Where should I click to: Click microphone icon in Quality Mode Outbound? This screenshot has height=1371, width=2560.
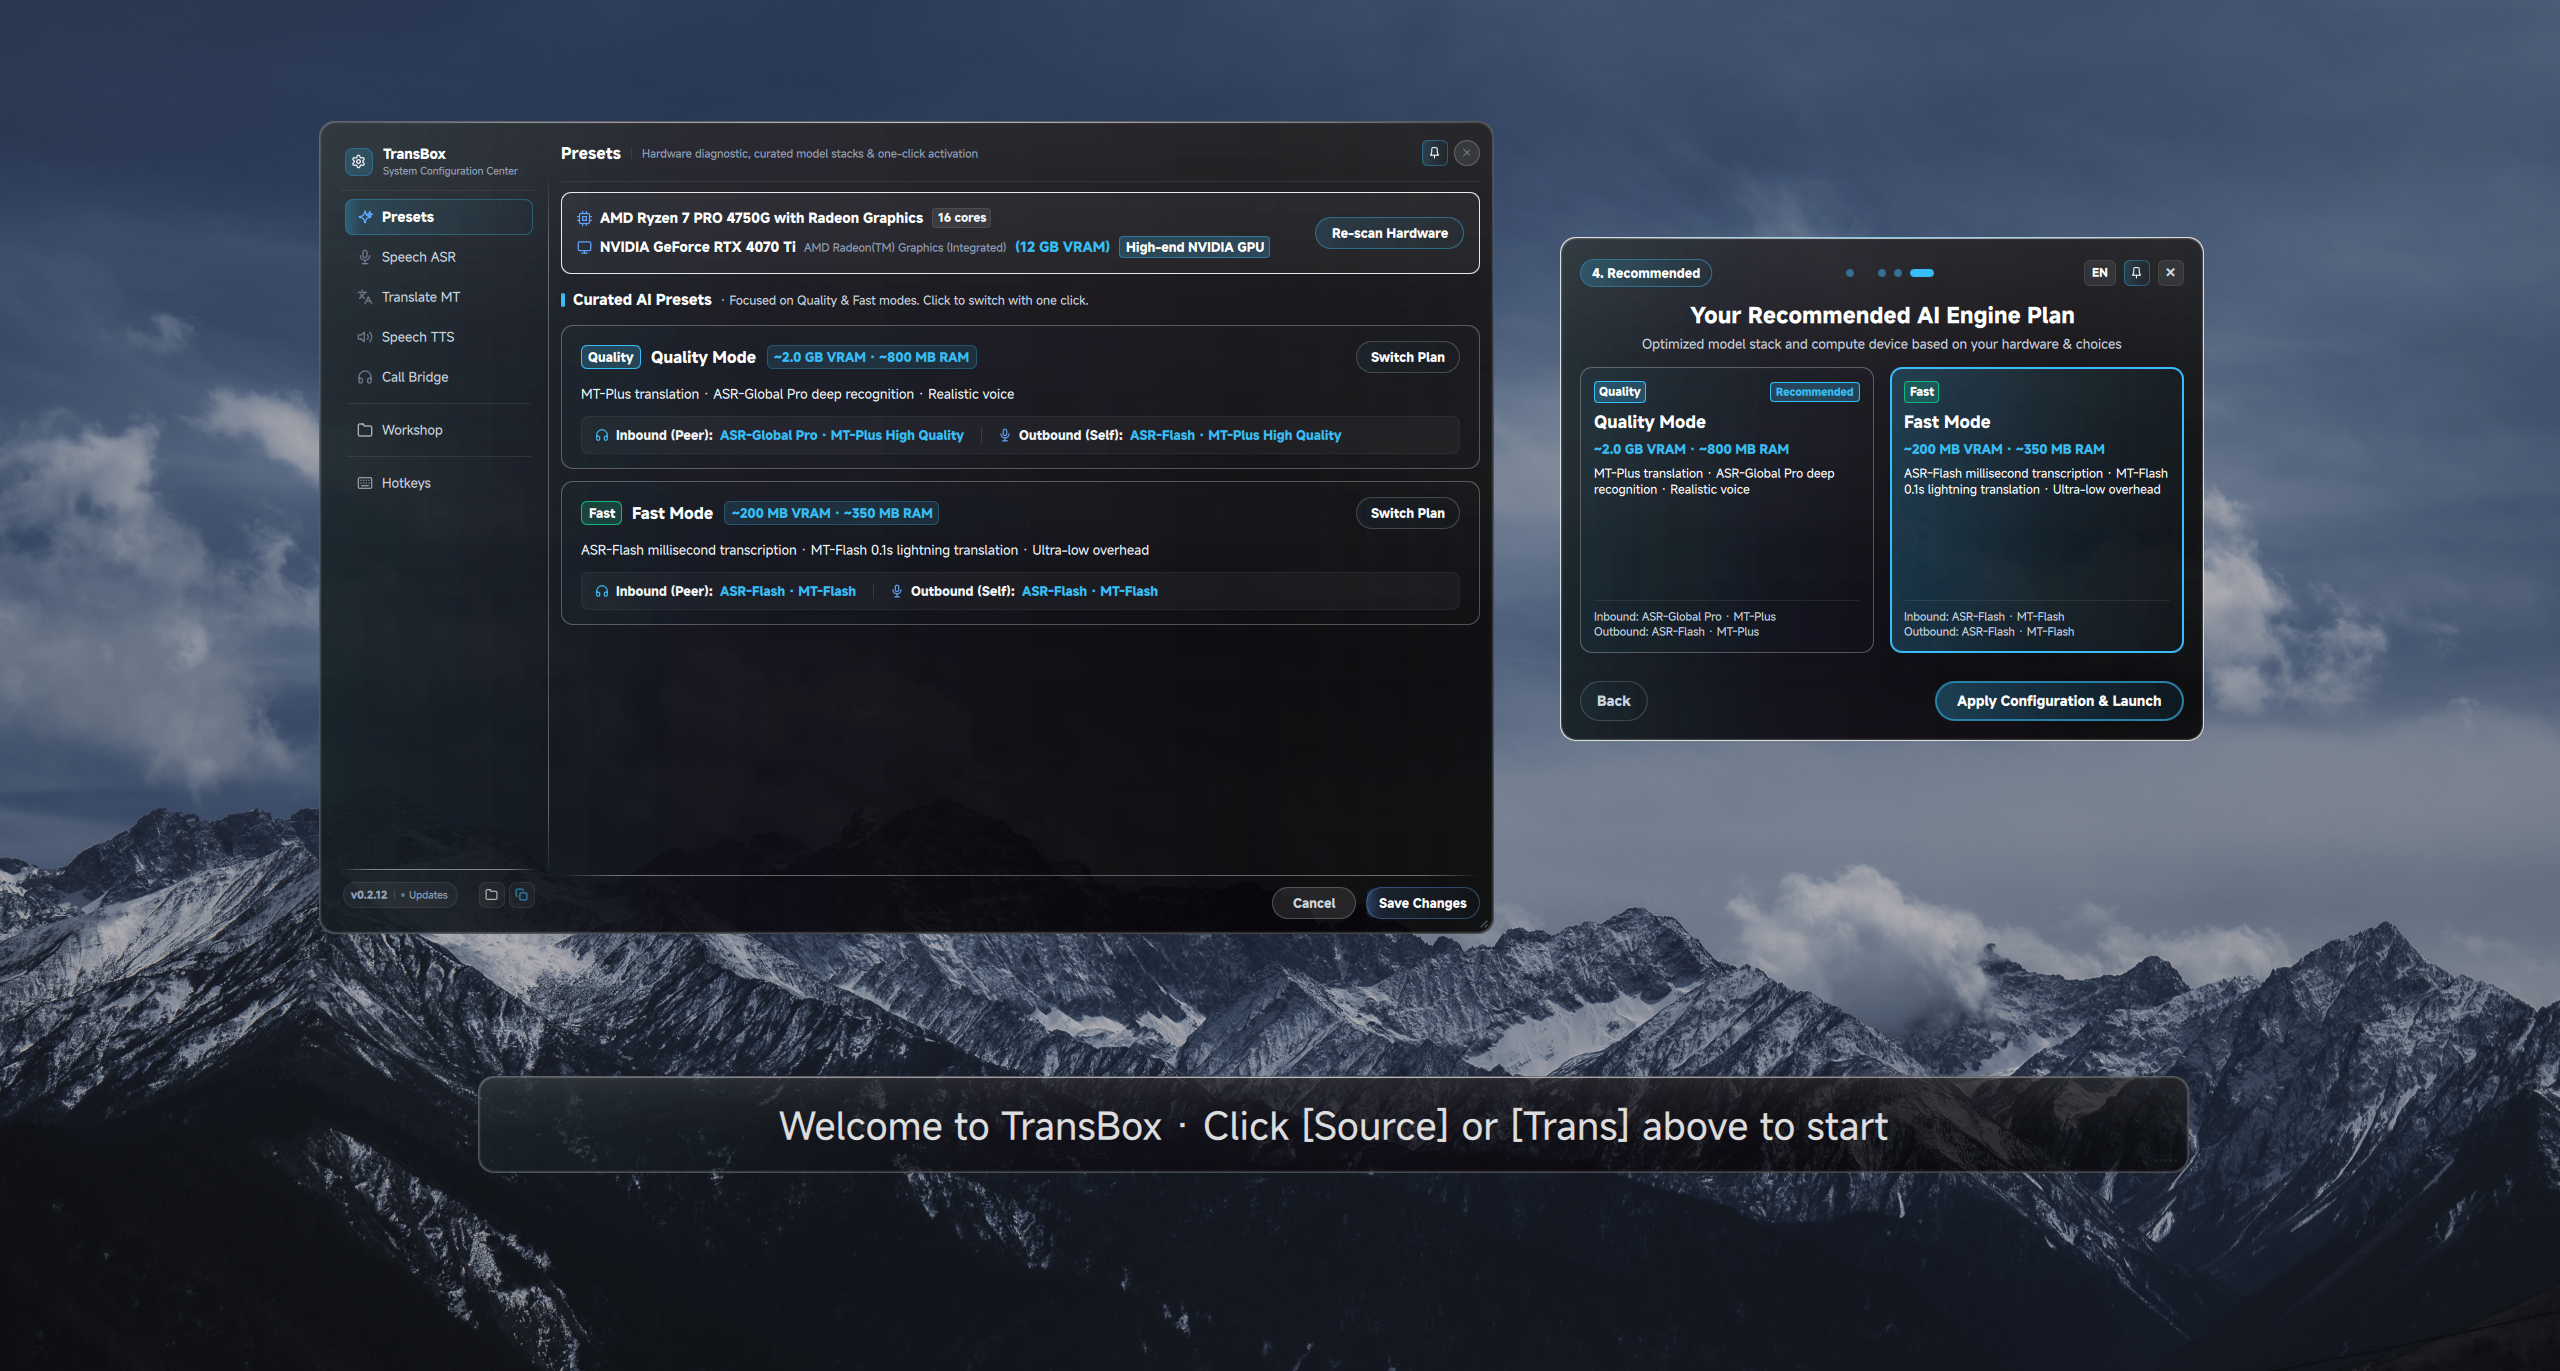pos(1005,435)
